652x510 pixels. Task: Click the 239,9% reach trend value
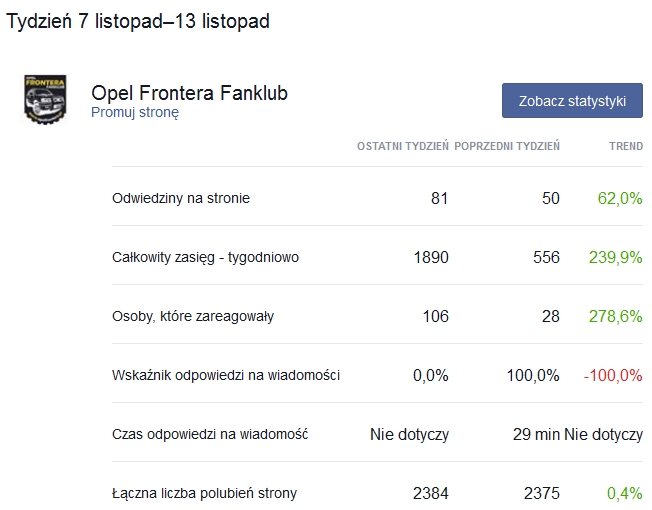pos(616,257)
